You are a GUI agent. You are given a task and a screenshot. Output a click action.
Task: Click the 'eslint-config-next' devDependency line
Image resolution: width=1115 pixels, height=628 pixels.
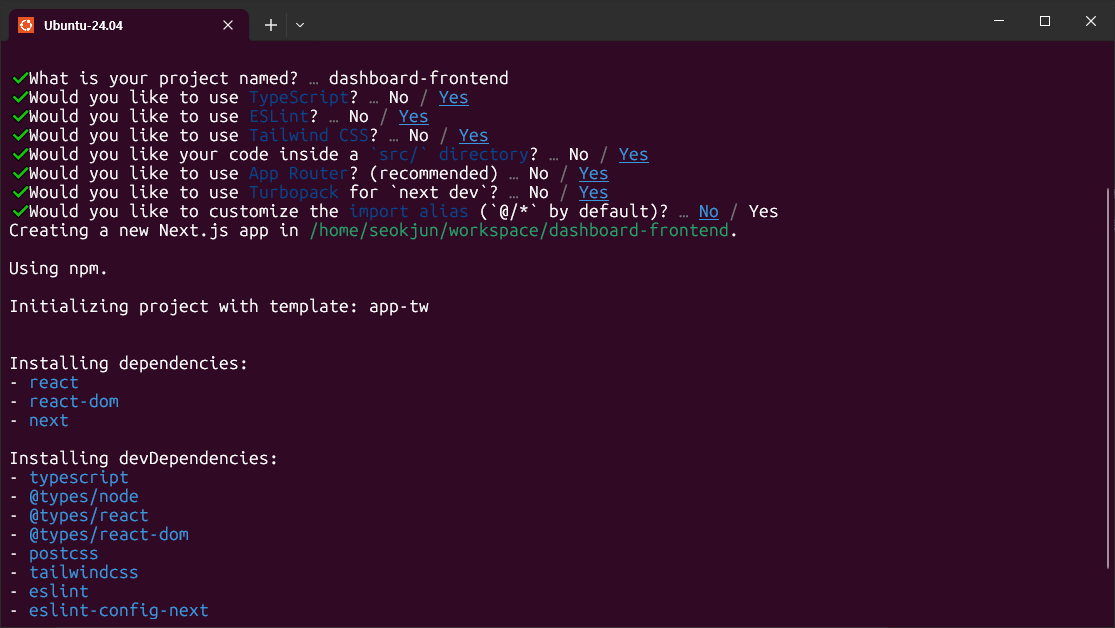click(x=119, y=610)
